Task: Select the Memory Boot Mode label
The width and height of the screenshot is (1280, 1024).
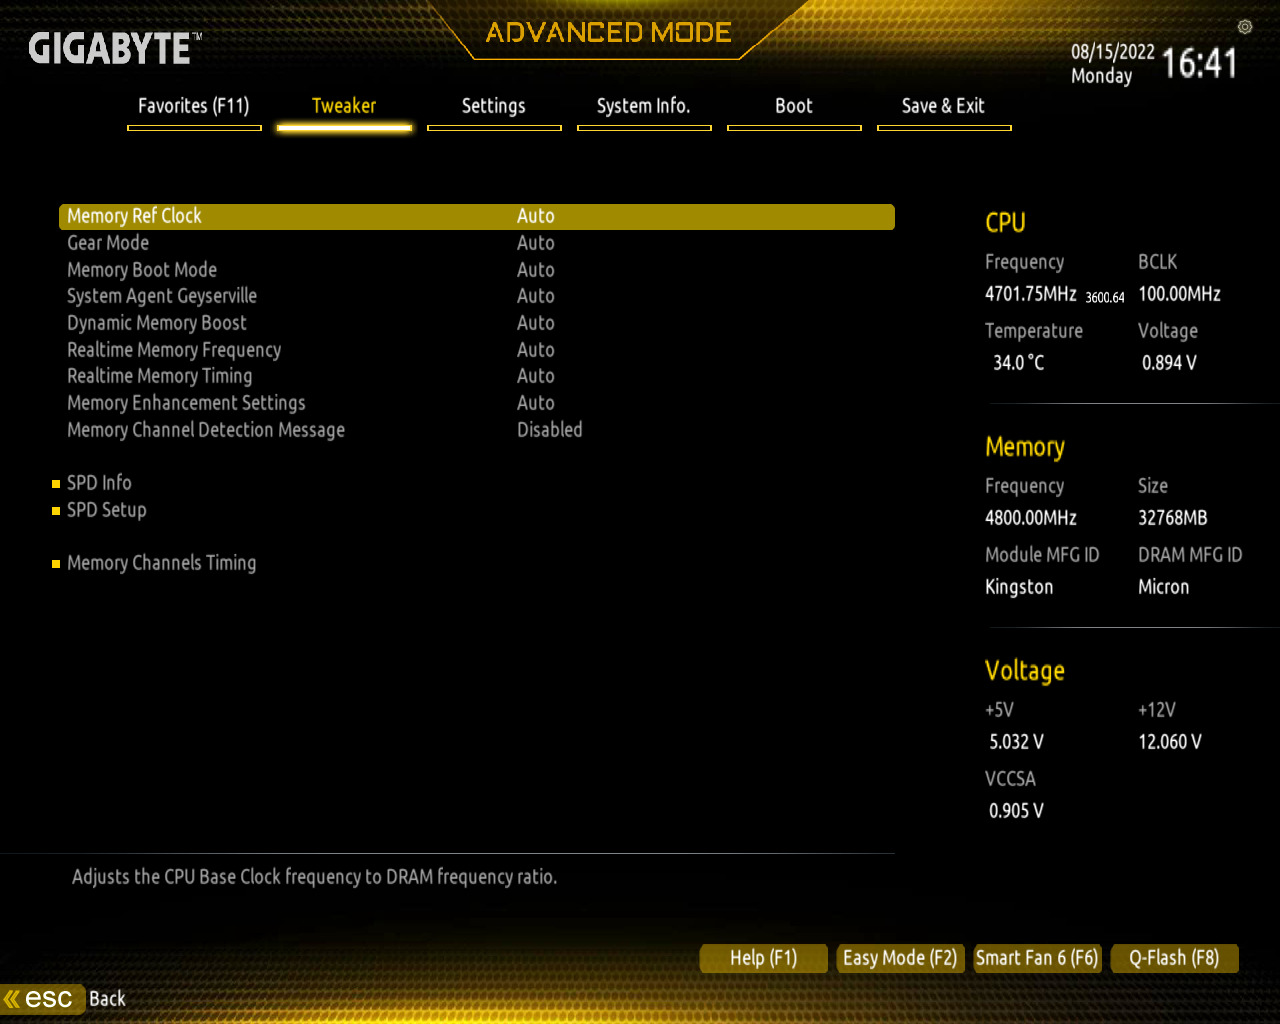Action: coord(142,270)
